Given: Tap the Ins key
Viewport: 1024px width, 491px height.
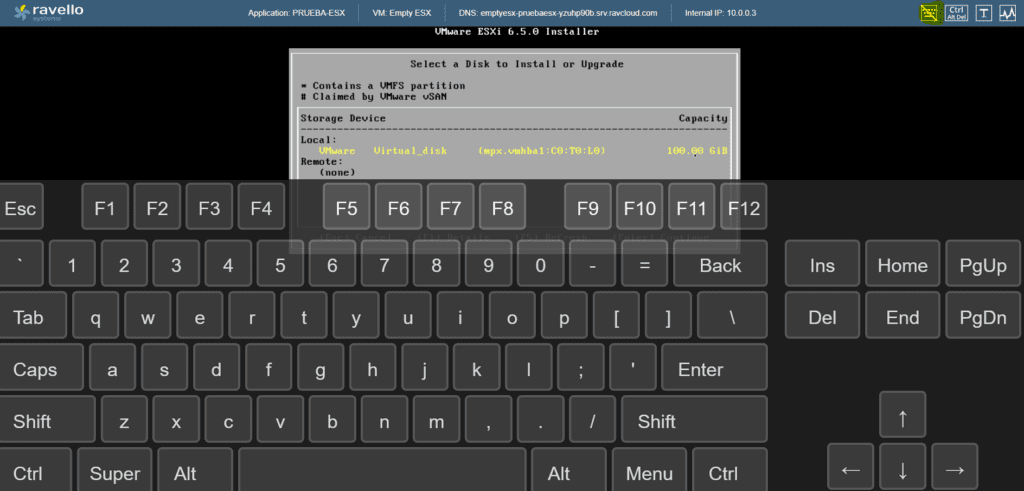Looking at the screenshot, I should coord(822,263).
